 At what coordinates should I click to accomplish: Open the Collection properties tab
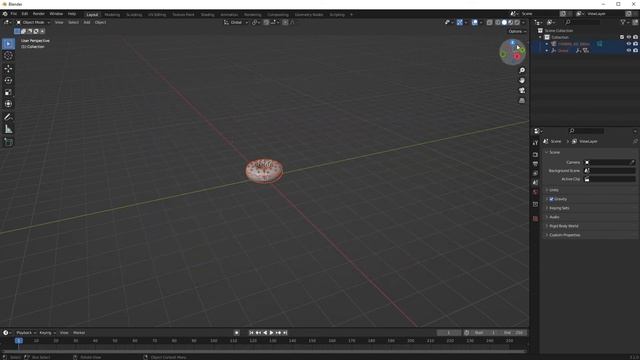coord(535,204)
